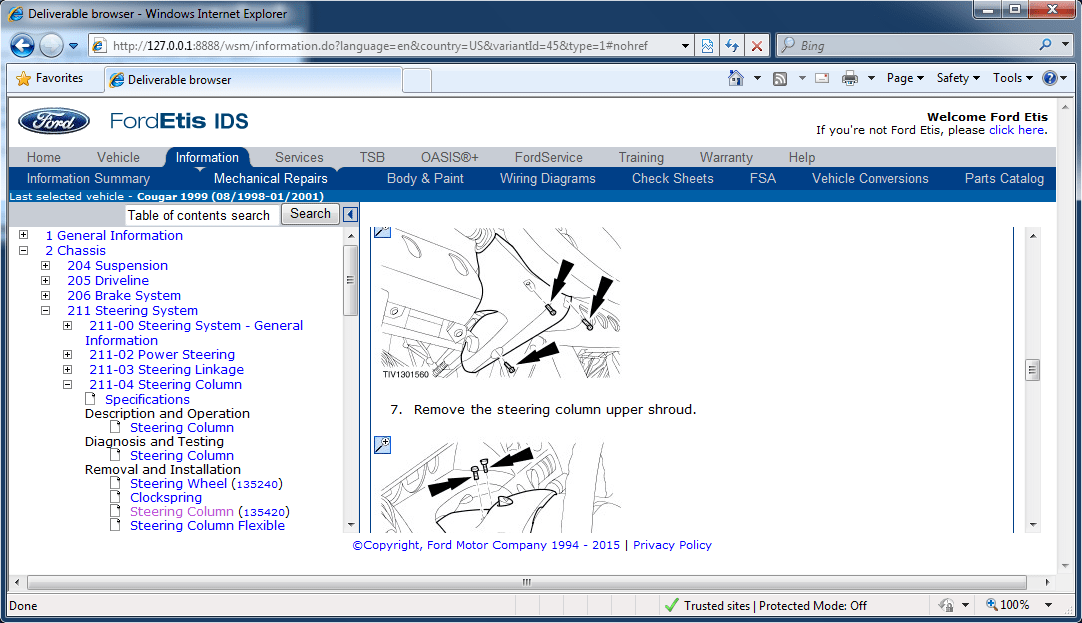This screenshot has height=623, width=1082.
Task: Select Parts Catalog submenu item
Action: coord(1004,179)
